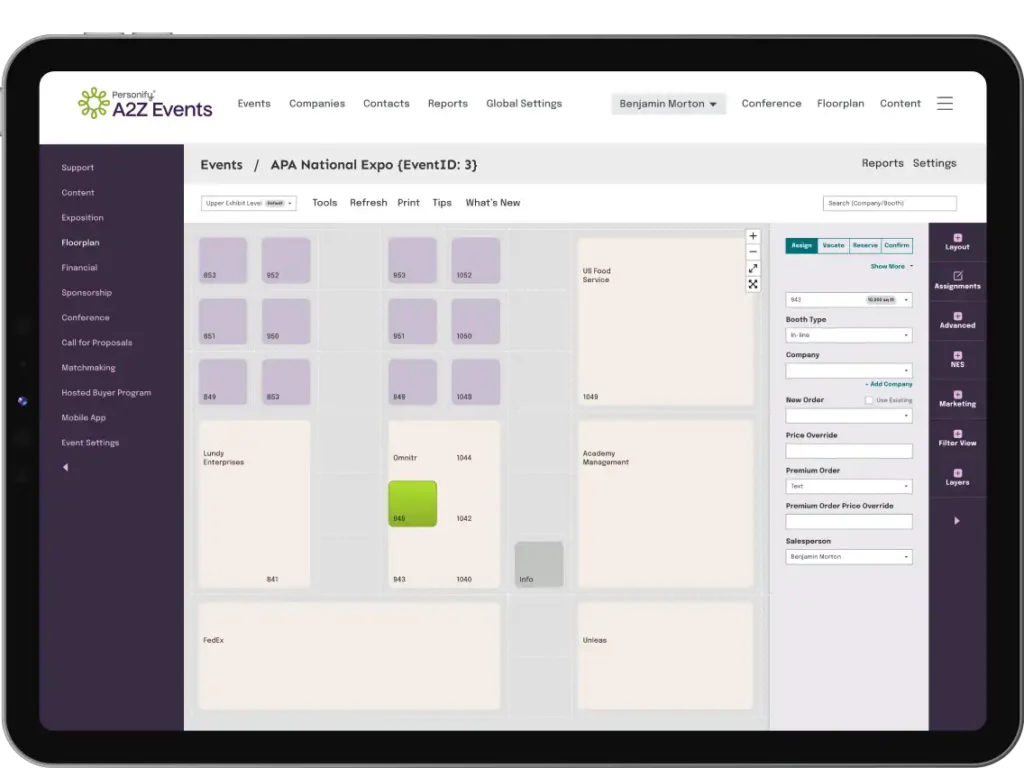Viewport: 1024px width, 768px height.
Task: Open the Layout panel icon
Action: [957, 242]
